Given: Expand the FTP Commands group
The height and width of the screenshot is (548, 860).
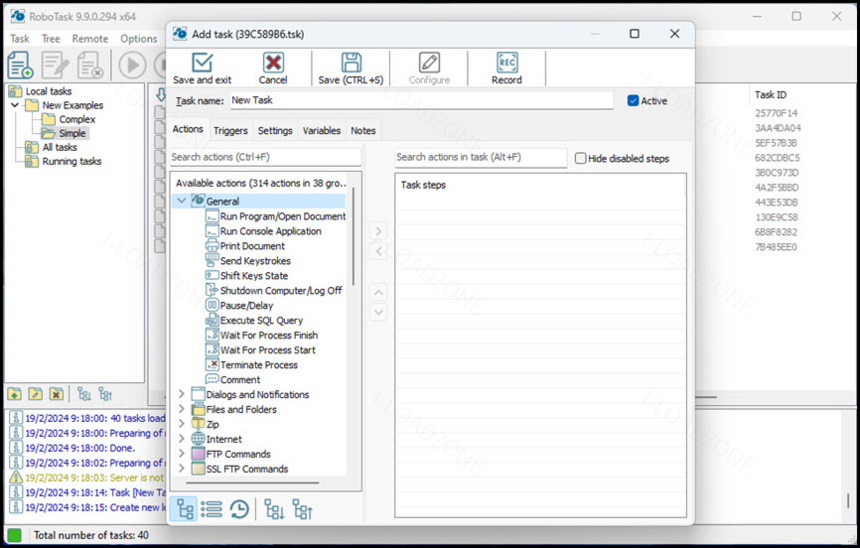Looking at the screenshot, I should (x=182, y=453).
